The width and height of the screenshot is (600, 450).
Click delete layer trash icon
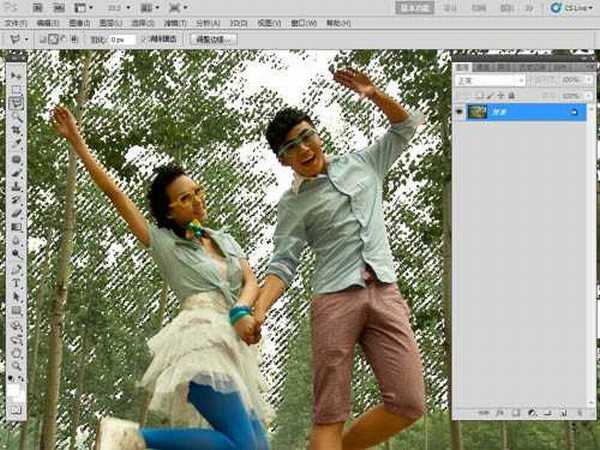coord(579,412)
